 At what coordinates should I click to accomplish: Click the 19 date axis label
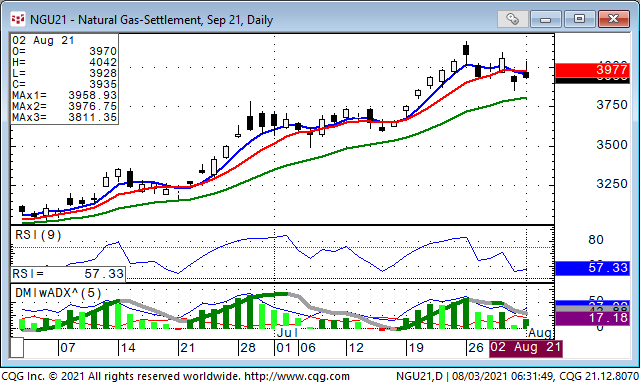tap(416, 348)
